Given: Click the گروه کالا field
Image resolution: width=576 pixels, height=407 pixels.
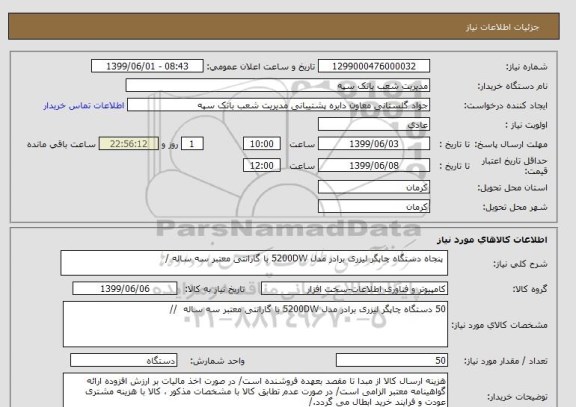Looking at the screenshot, I should tap(354, 289).
